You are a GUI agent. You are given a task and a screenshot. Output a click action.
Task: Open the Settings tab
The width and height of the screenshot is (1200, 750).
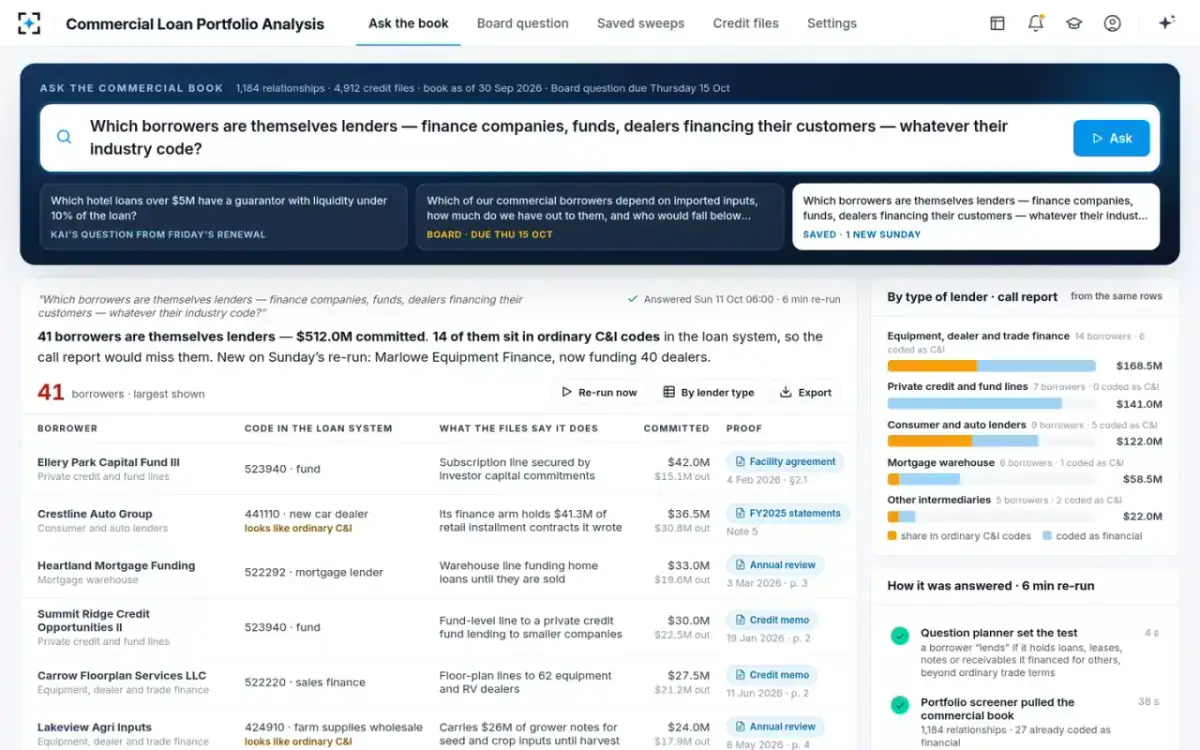tap(832, 23)
